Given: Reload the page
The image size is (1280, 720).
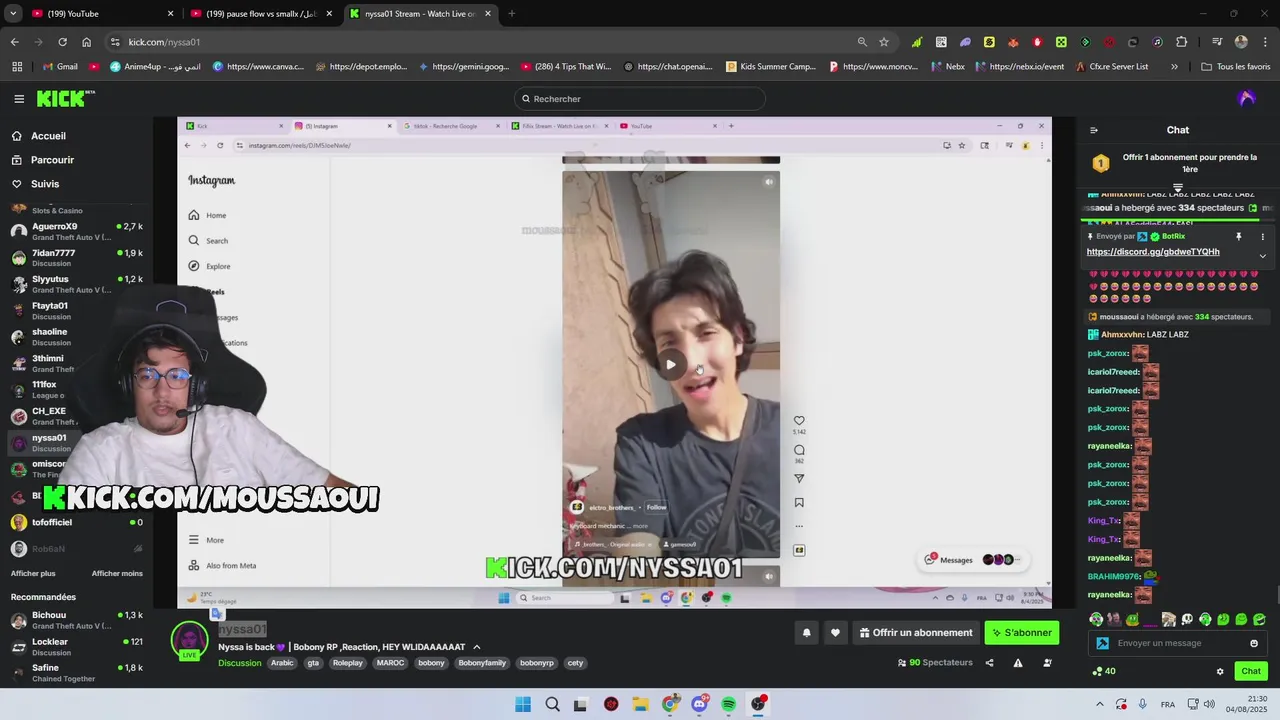Looking at the screenshot, I should click(x=62, y=42).
